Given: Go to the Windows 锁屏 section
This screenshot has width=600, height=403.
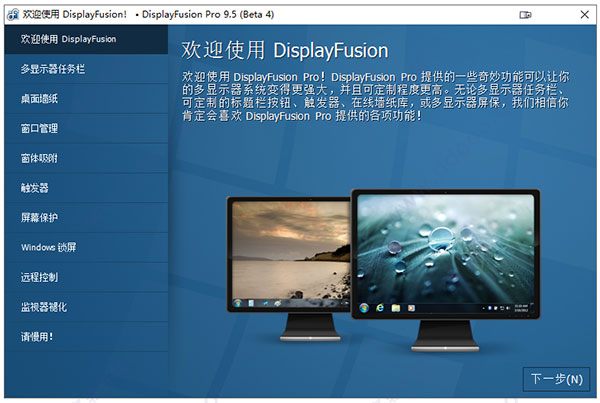Looking at the screenshot, I should [x=86, y=247].
